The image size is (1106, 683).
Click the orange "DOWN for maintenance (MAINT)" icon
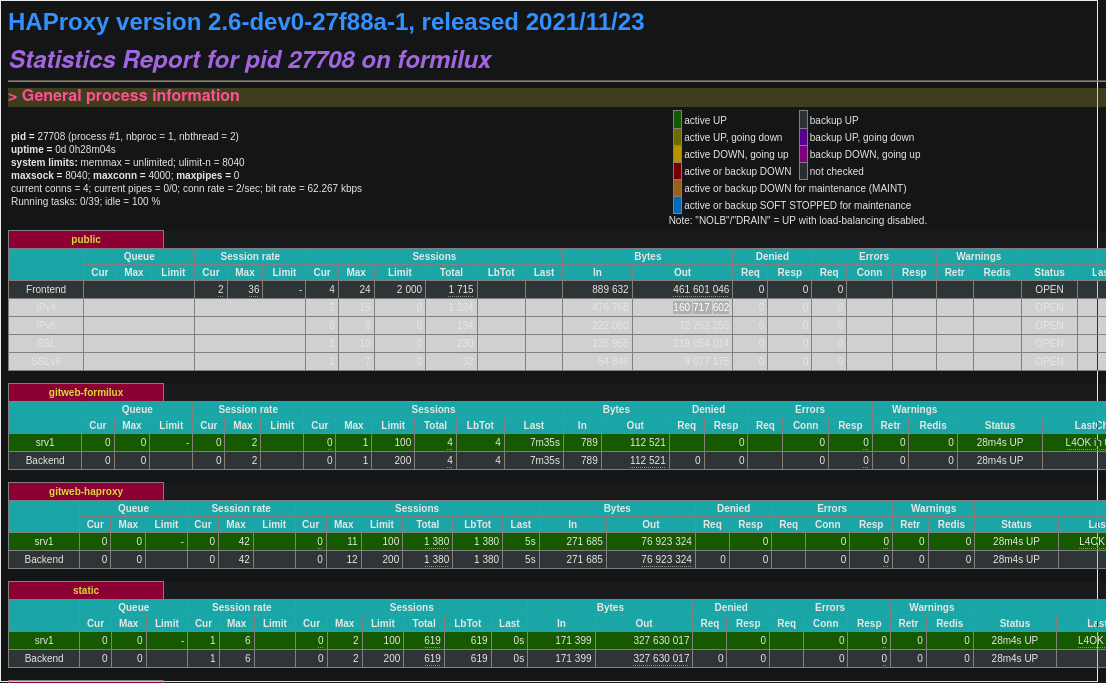click(x=677, y=188)
